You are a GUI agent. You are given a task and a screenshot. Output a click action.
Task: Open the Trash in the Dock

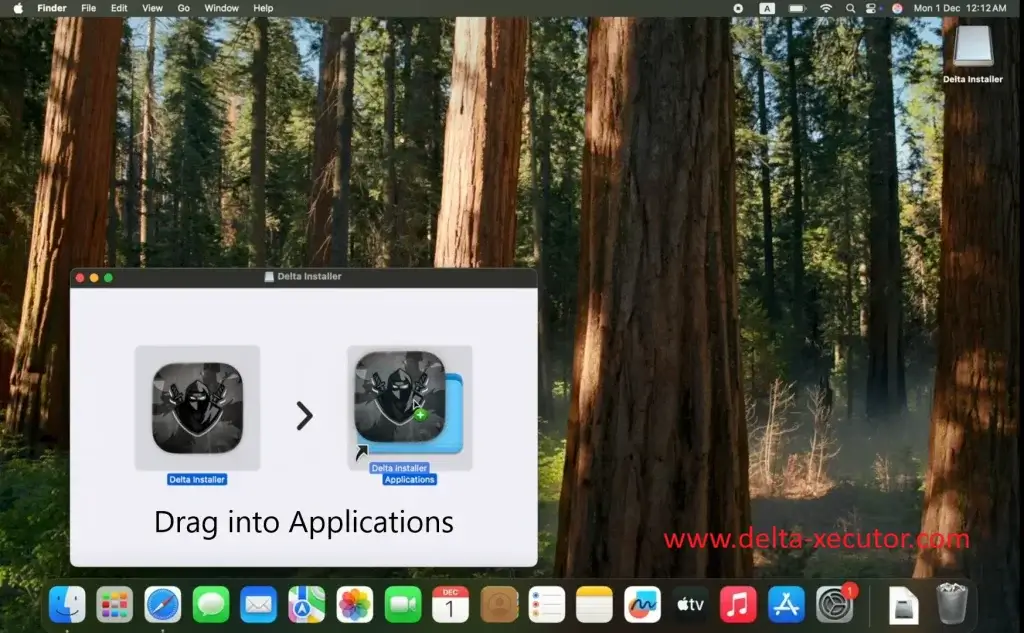tap(952, 604)
